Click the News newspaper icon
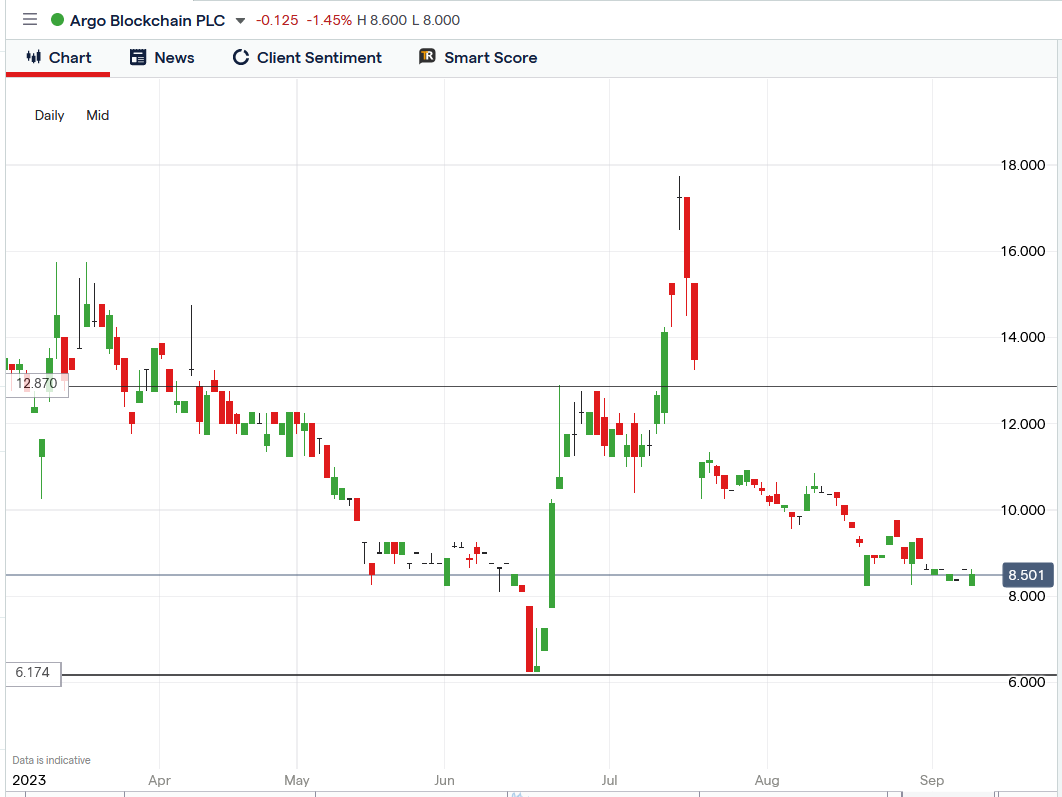 point(137,58)
